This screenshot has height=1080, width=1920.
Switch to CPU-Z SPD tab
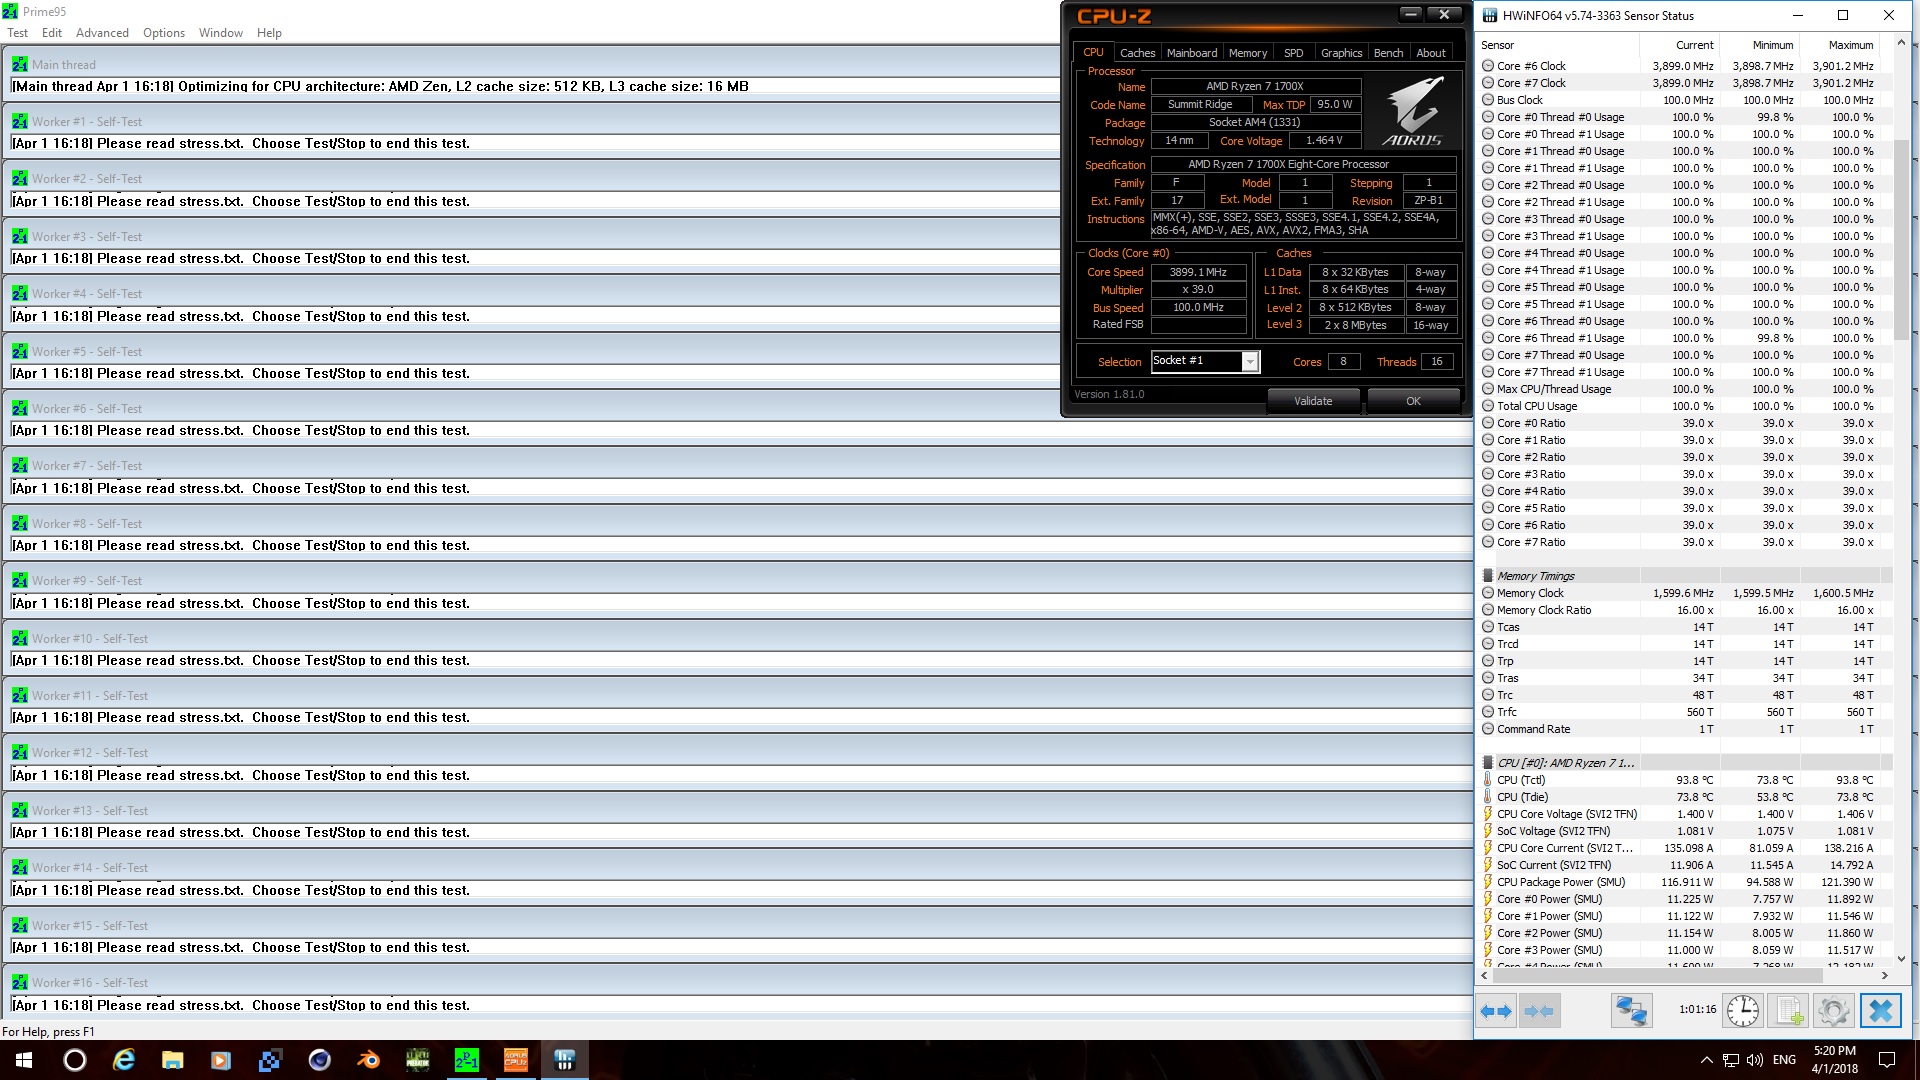click(x=1293, y=53)
